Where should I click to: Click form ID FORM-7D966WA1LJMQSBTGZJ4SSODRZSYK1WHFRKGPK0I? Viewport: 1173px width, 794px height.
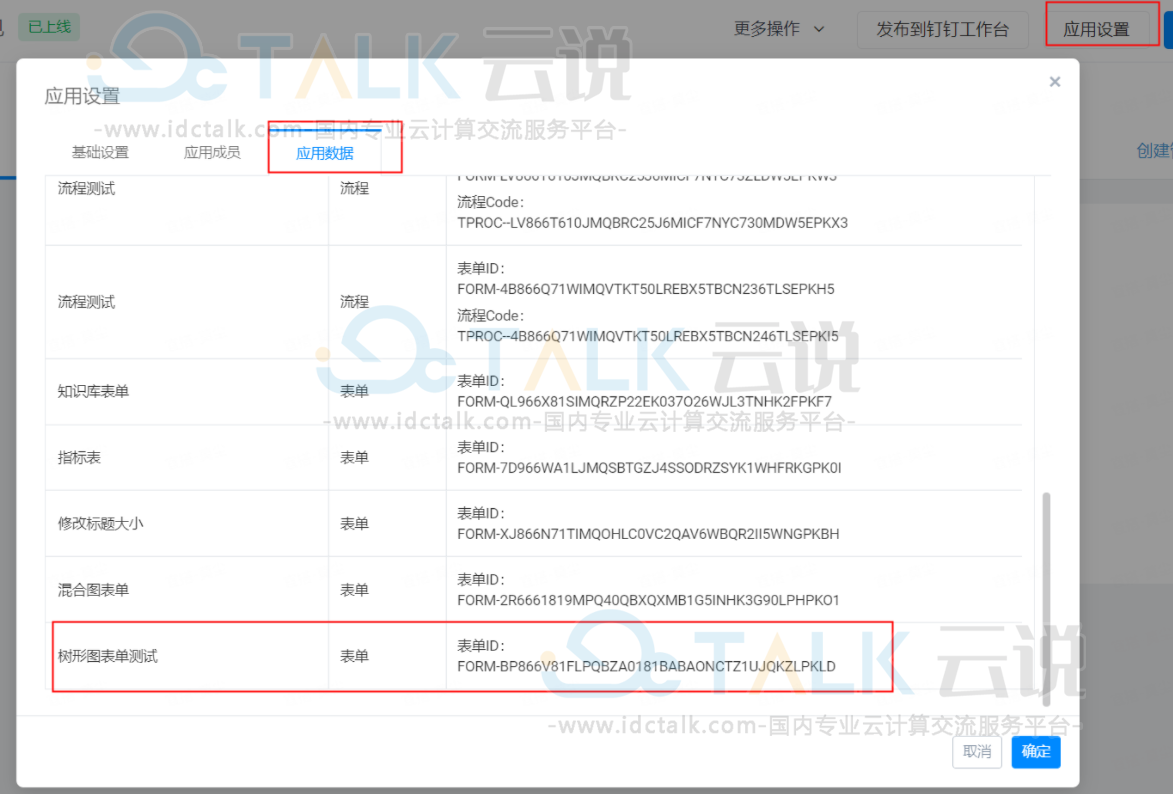pyautogui.click(x=649, y=468)
